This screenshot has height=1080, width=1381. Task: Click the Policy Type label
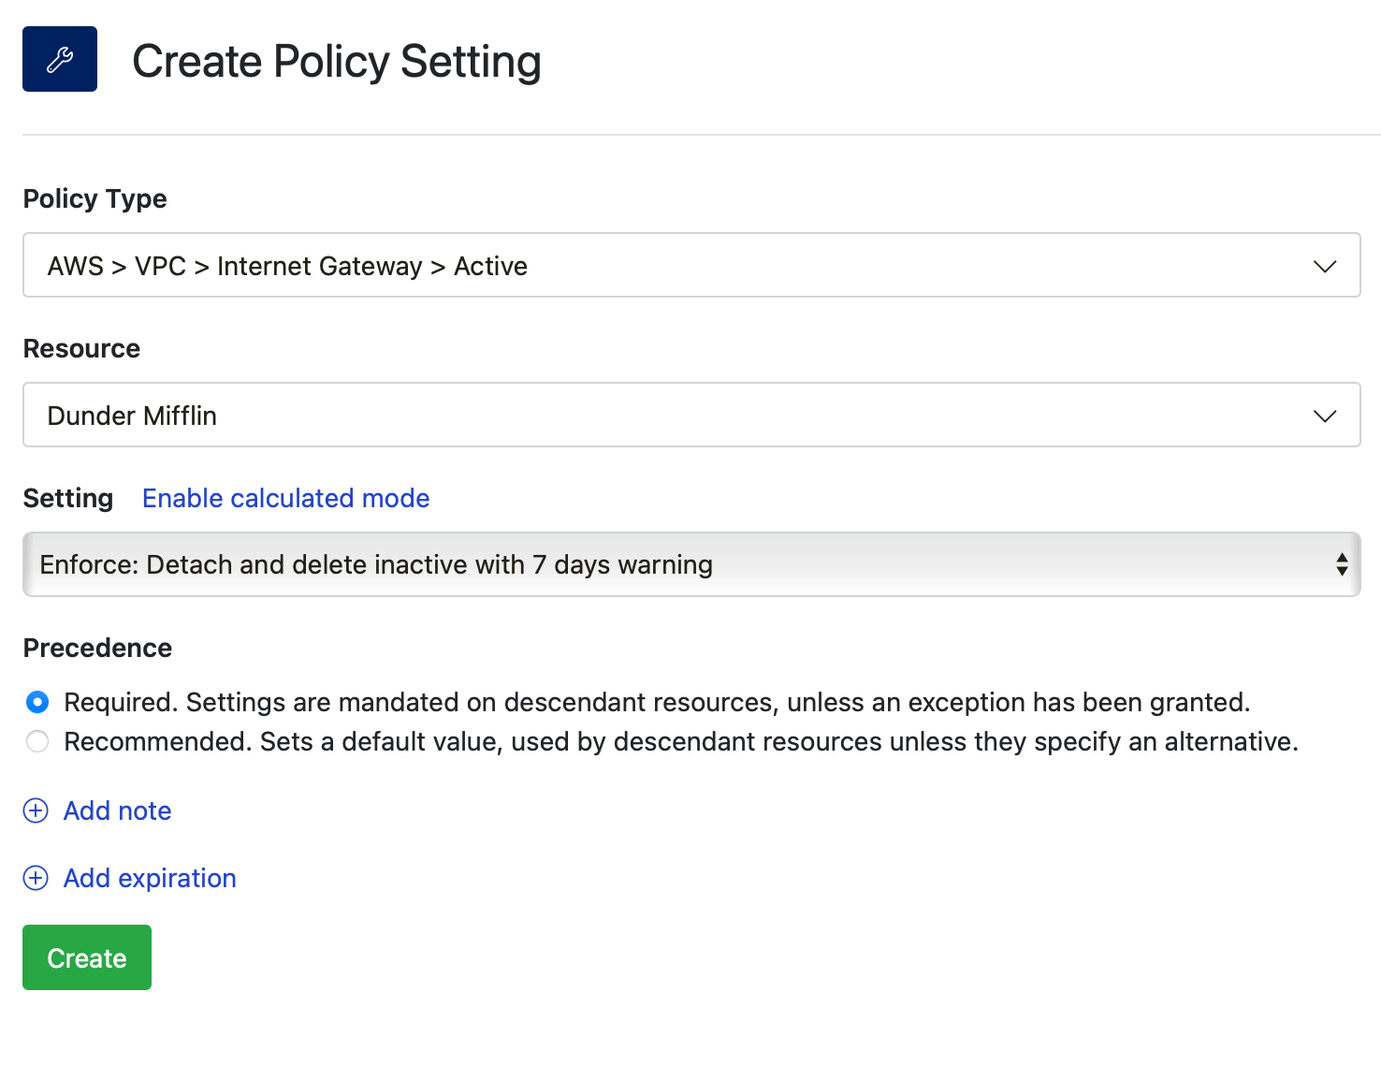click(95, 199)
